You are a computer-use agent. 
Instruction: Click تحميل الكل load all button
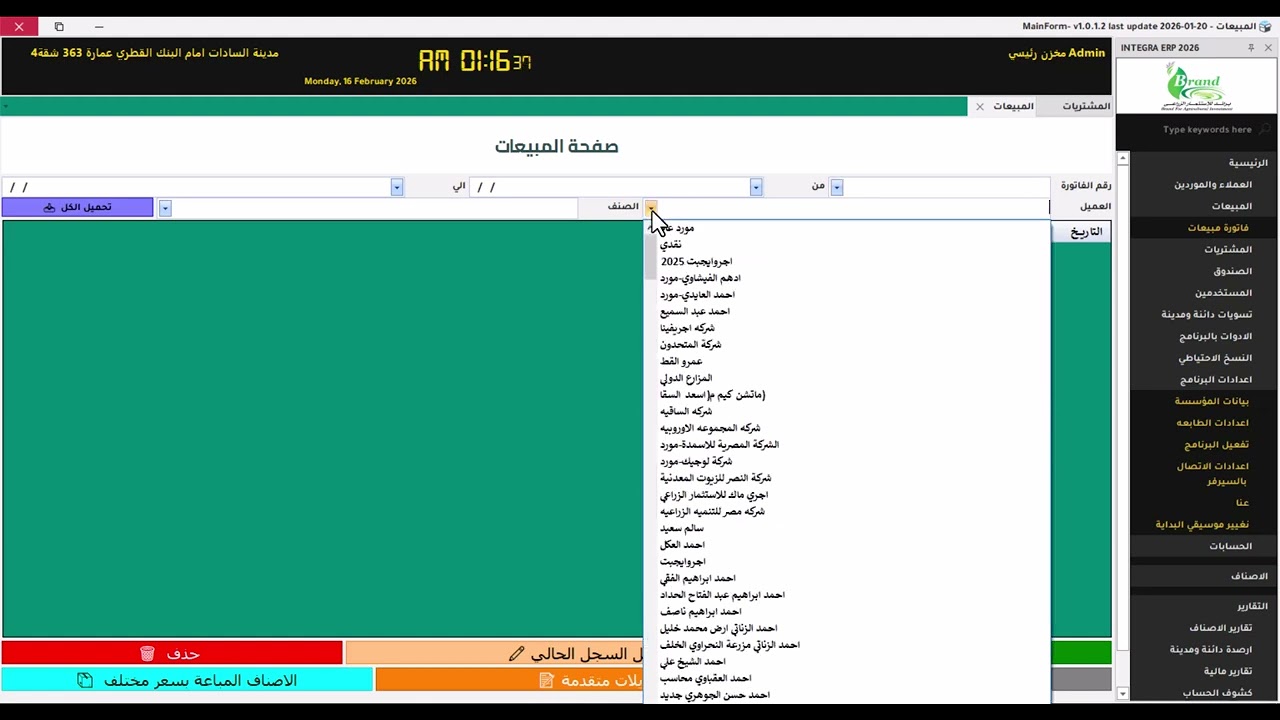(78, 207)
